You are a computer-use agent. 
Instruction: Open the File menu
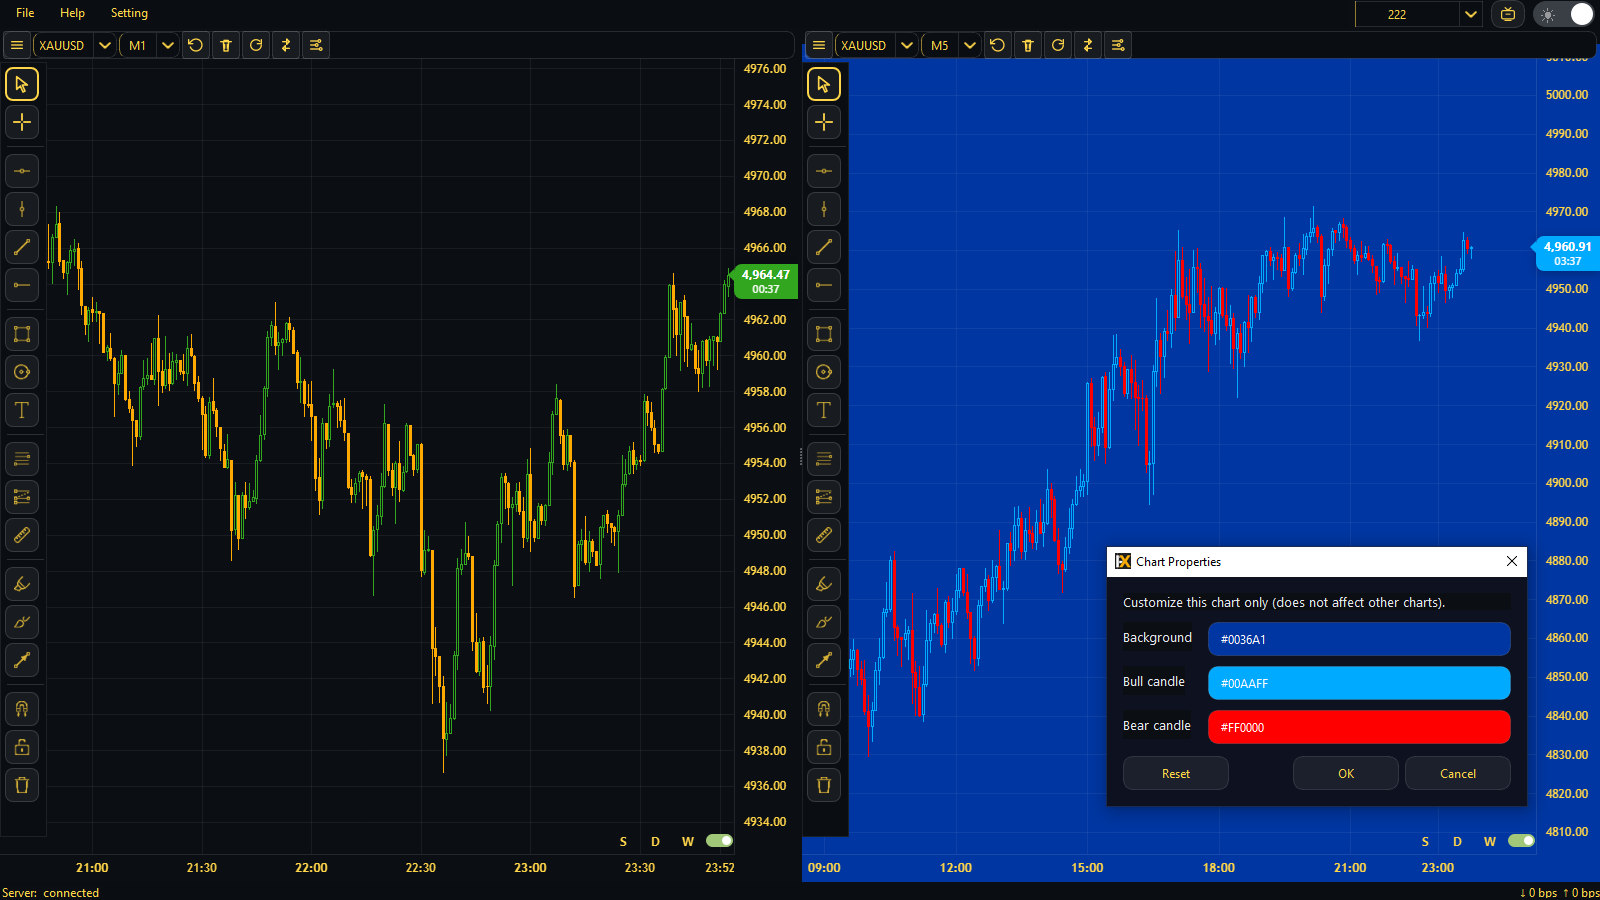point(25,13)
